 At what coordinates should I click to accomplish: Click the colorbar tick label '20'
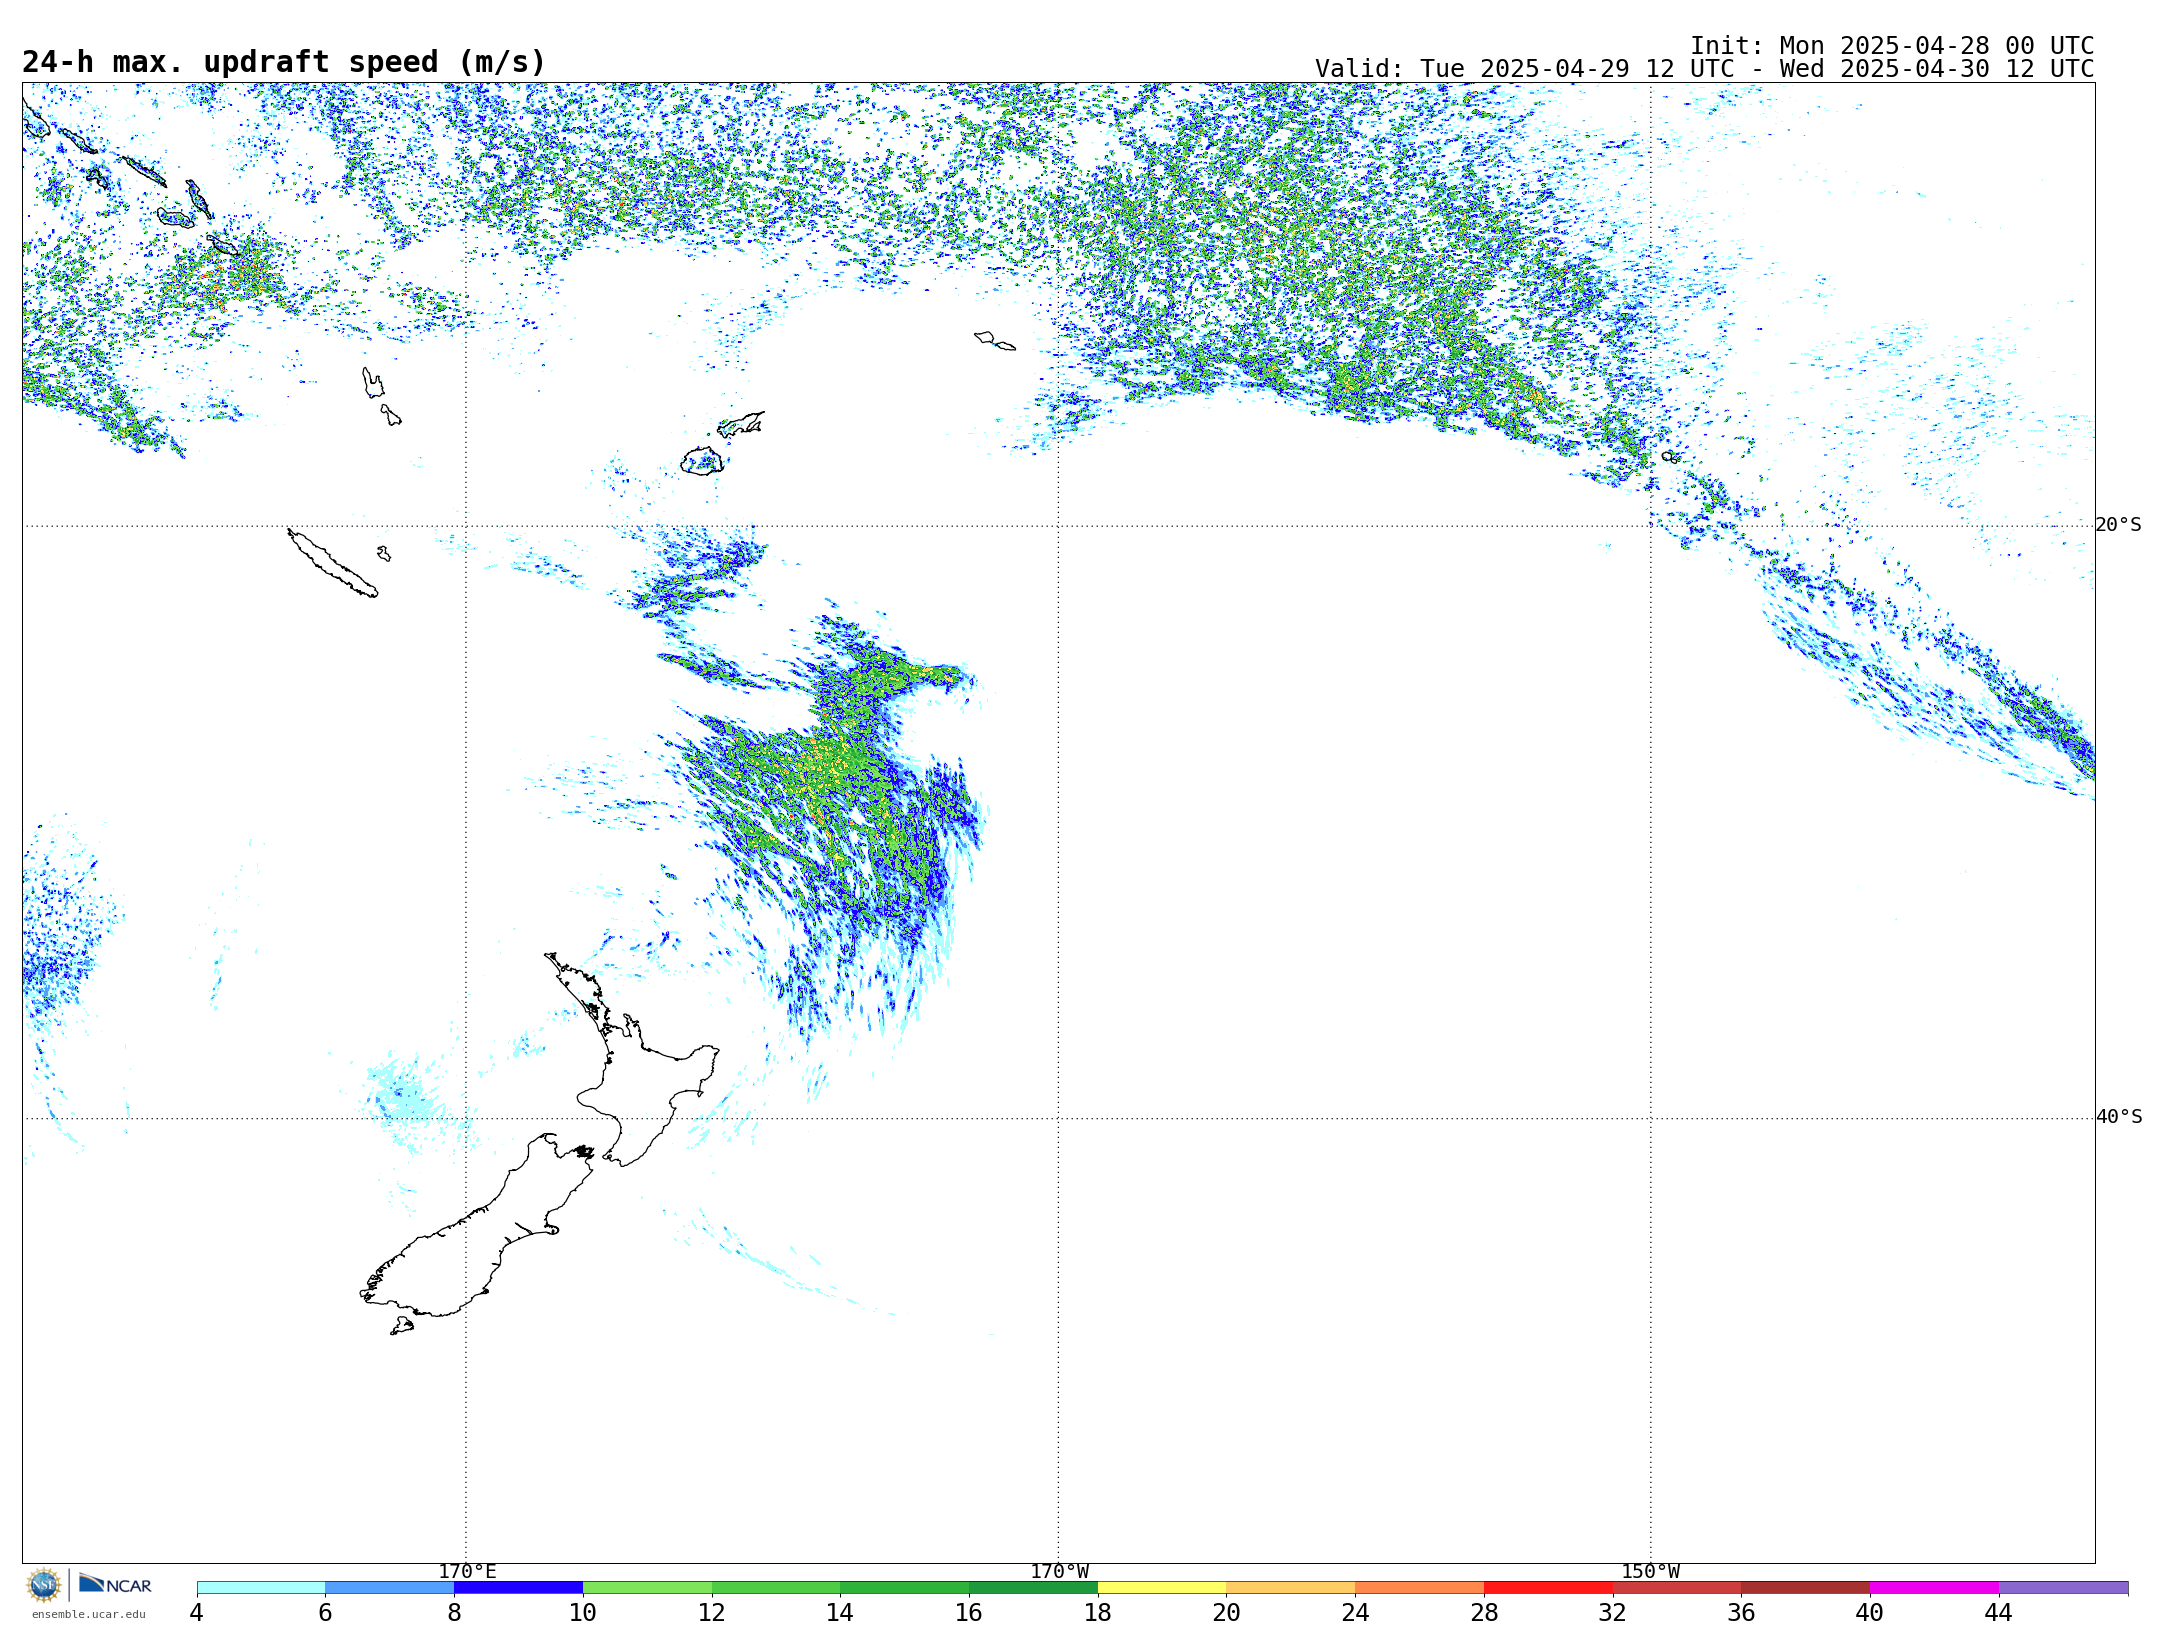[1227, 1612]
